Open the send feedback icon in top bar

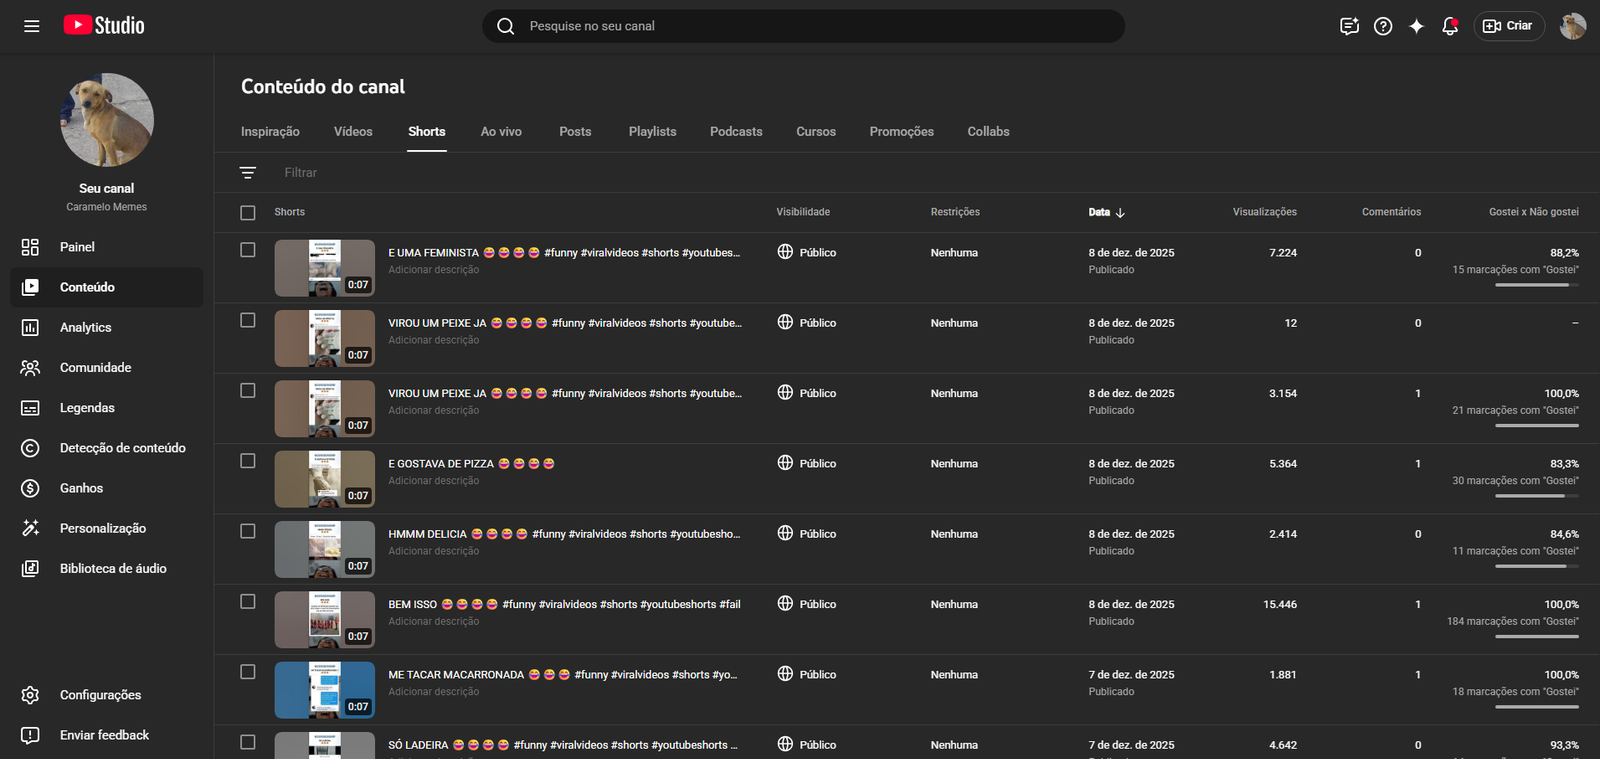coord(1349,26)
